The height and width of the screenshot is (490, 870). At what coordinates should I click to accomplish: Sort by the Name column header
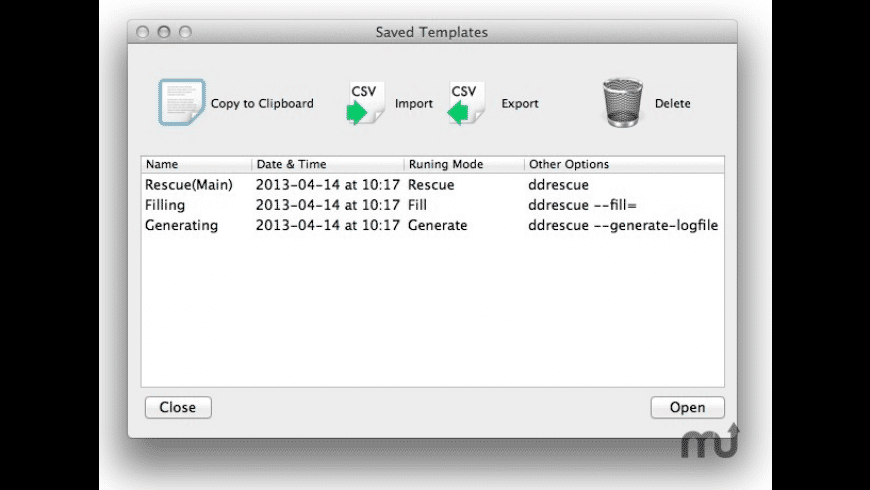196,164
